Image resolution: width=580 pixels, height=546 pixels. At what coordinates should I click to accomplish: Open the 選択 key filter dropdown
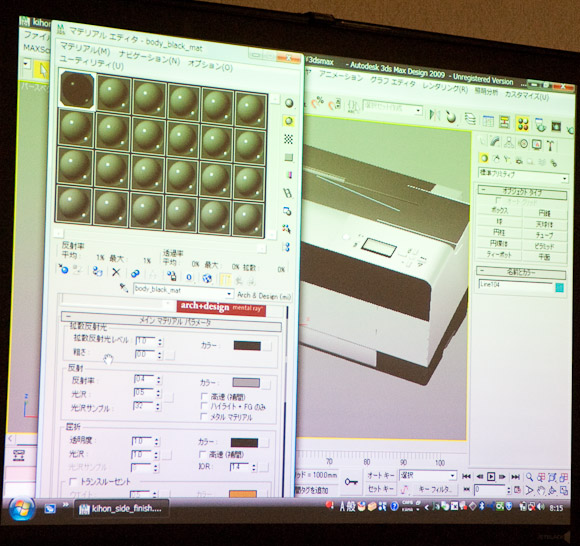coord(453,475)
